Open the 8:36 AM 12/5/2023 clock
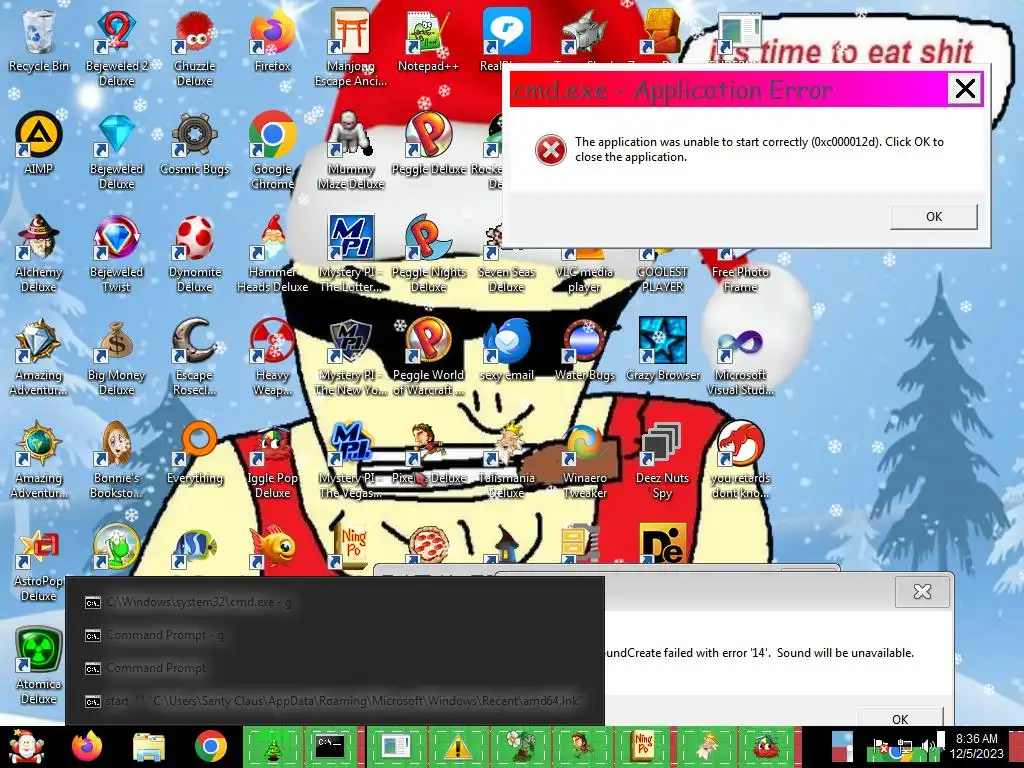 [x=977, y=746]
